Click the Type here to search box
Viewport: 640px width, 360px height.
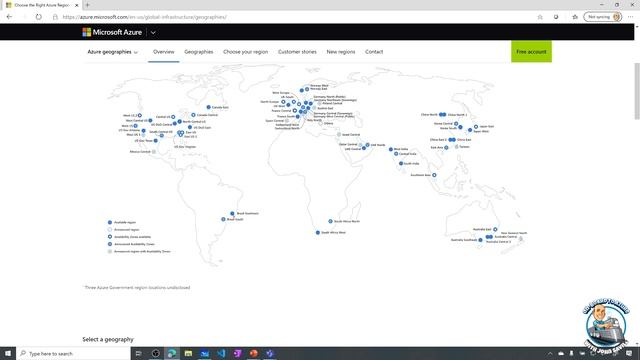click(x=73, y=353)
